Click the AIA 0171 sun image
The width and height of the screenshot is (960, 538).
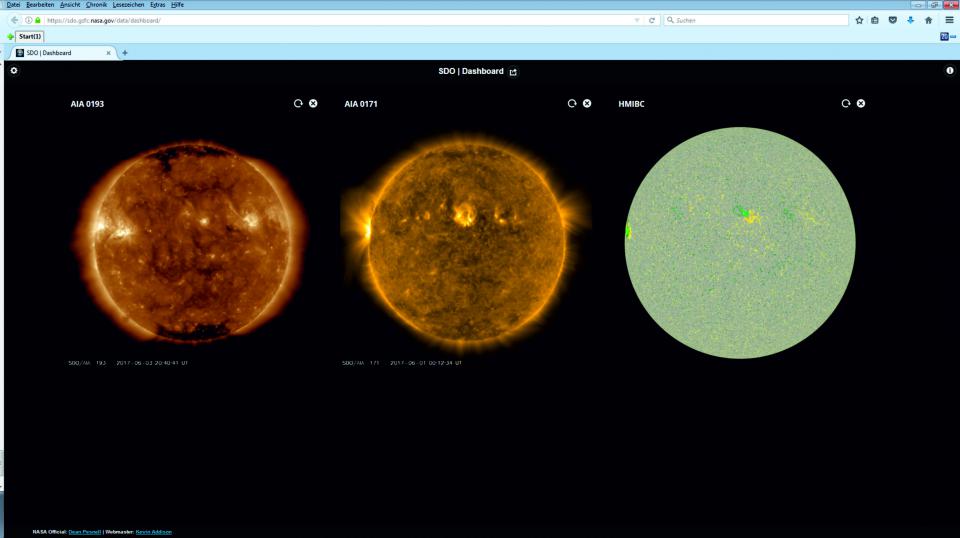pos(465,233)
